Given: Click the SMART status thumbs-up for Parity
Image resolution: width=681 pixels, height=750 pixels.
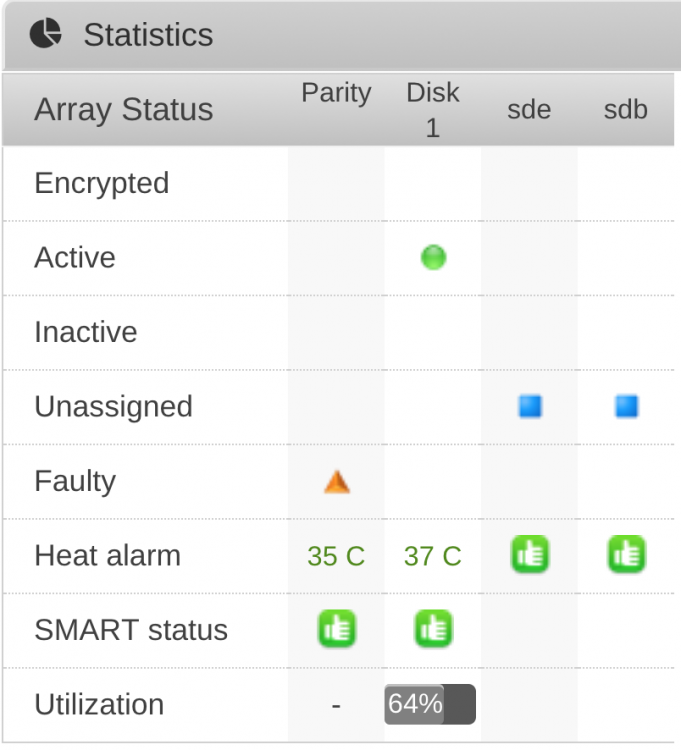Looking at the screenshot, I should 337,629.
